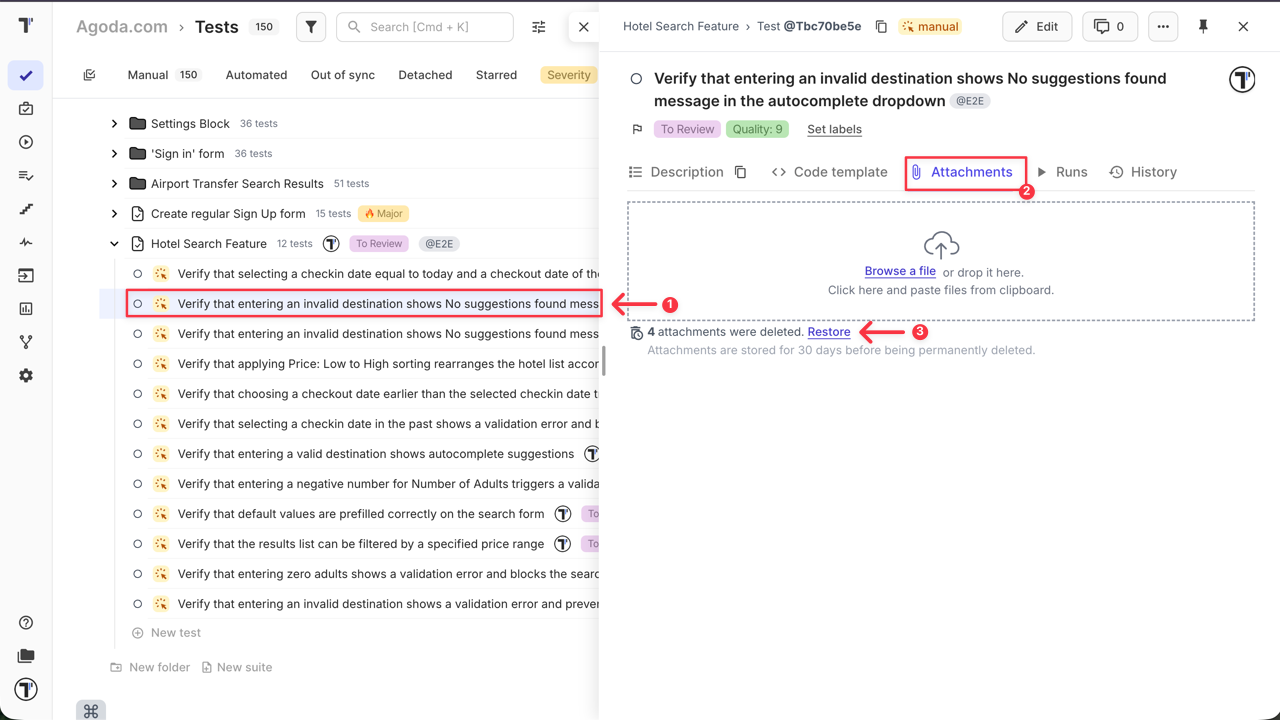Screen dimensions: 1280x720
Task: Open the branching version control icon in sidebar
Action: click(26, 341)
